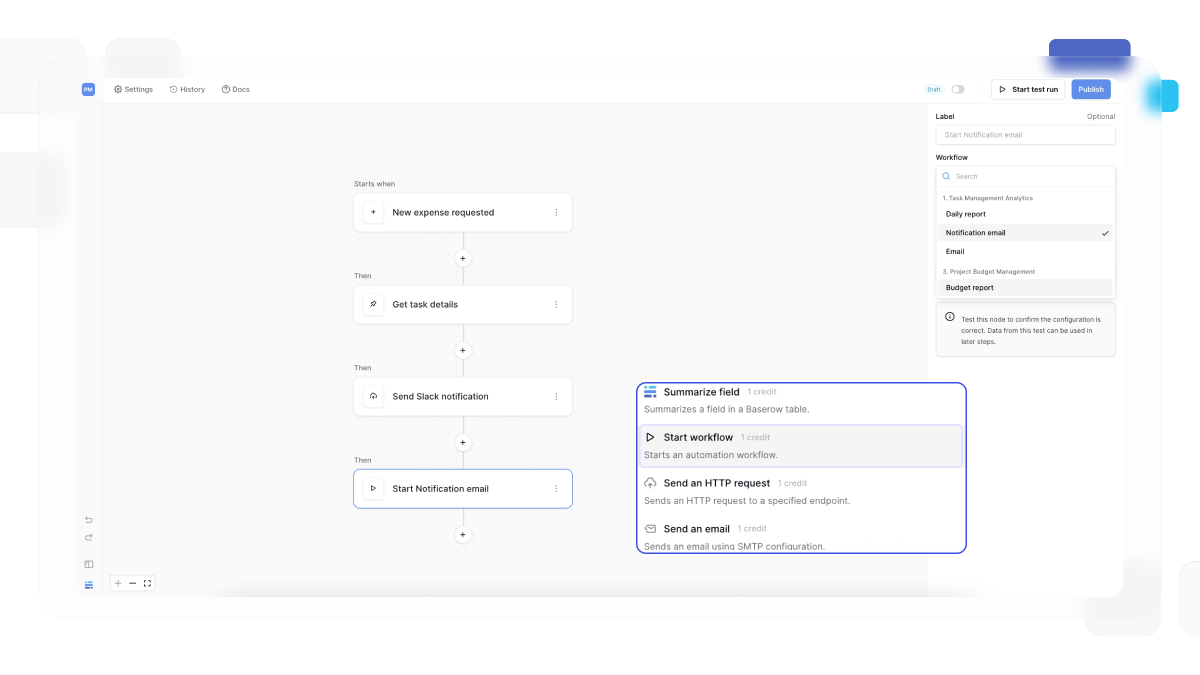Open the History view
The image size is (1200, 675).
[x=187, y=89]
